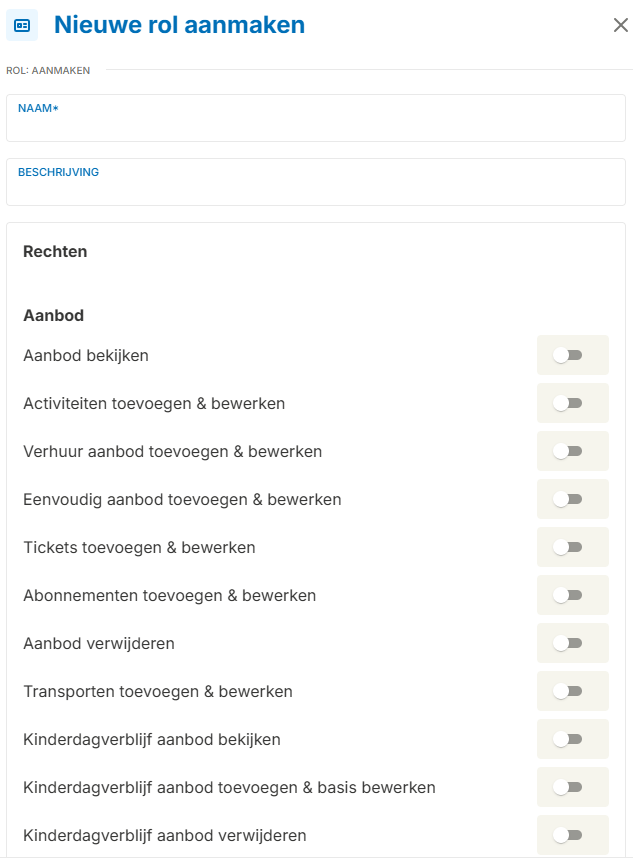This screenshot has width=633, height=865.
Task: Toggle Transporten toevoegen & bewerken switch
Action: point(568,691)
